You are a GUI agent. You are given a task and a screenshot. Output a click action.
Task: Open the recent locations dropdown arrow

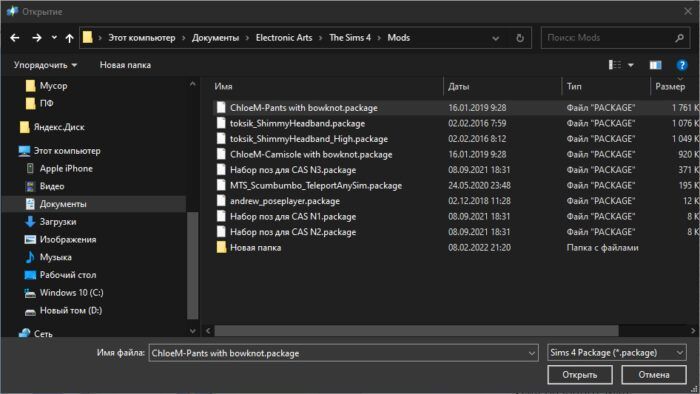pyautogui.click(x=54, y=38)
